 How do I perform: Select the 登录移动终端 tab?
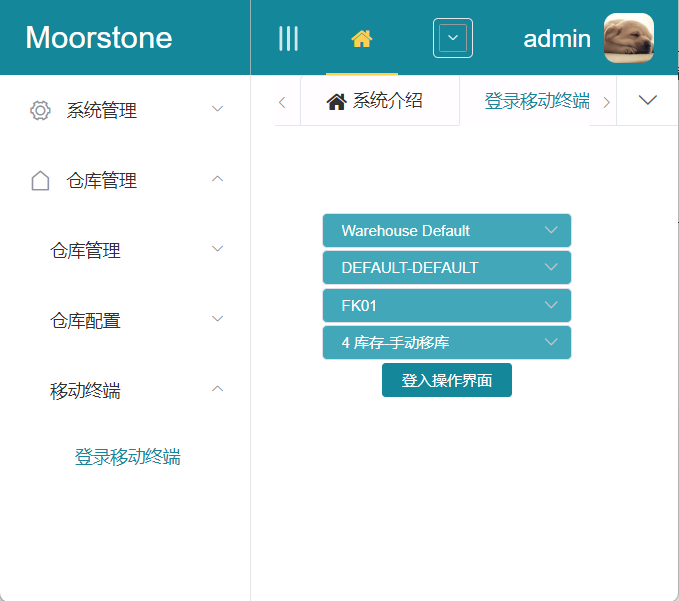(537, 101)
